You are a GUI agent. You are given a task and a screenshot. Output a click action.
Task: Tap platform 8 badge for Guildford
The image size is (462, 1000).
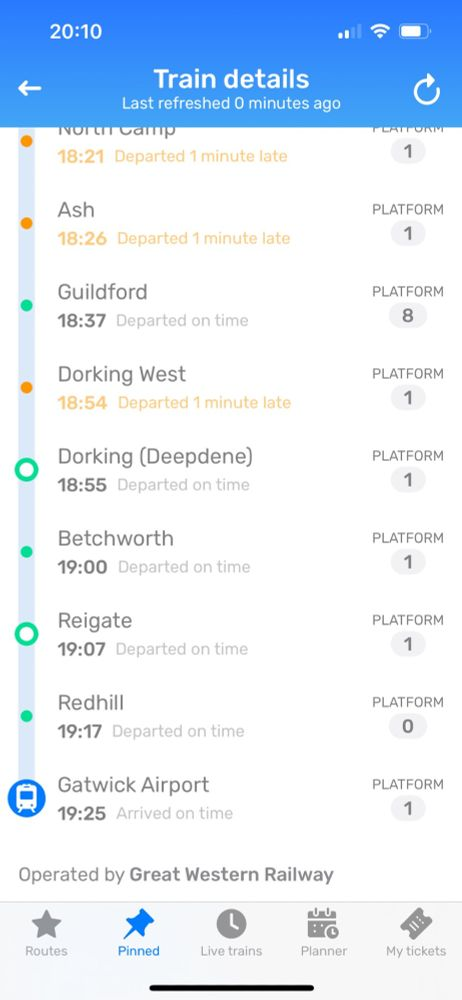point(408,316)
